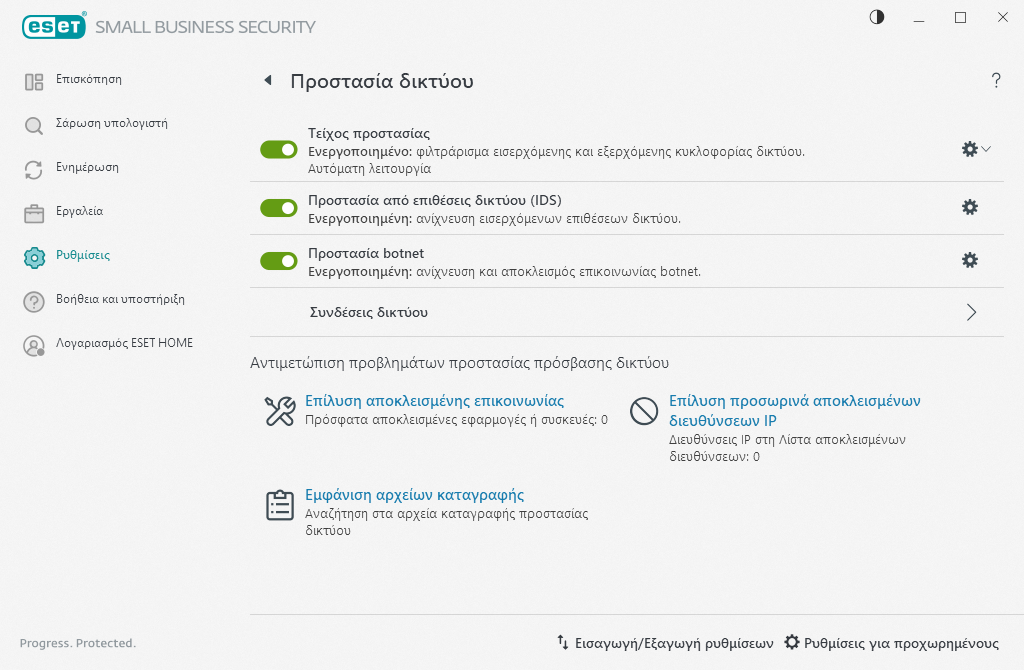Viewport: 1024px width, 670px height.
Task: Switch off the Προστασία botnet toggle
Action: coord(279,261)
